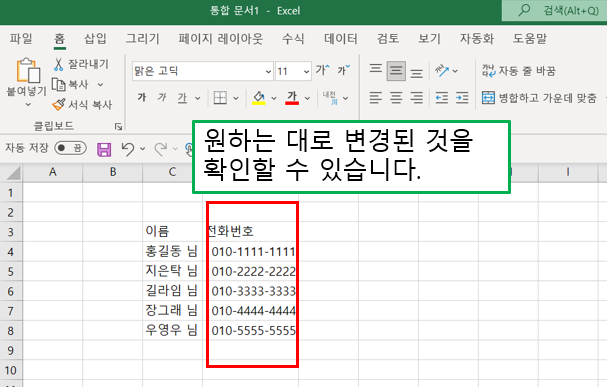The image size is (607, 387).
Task: Select column B header
Action: (113, 172)
